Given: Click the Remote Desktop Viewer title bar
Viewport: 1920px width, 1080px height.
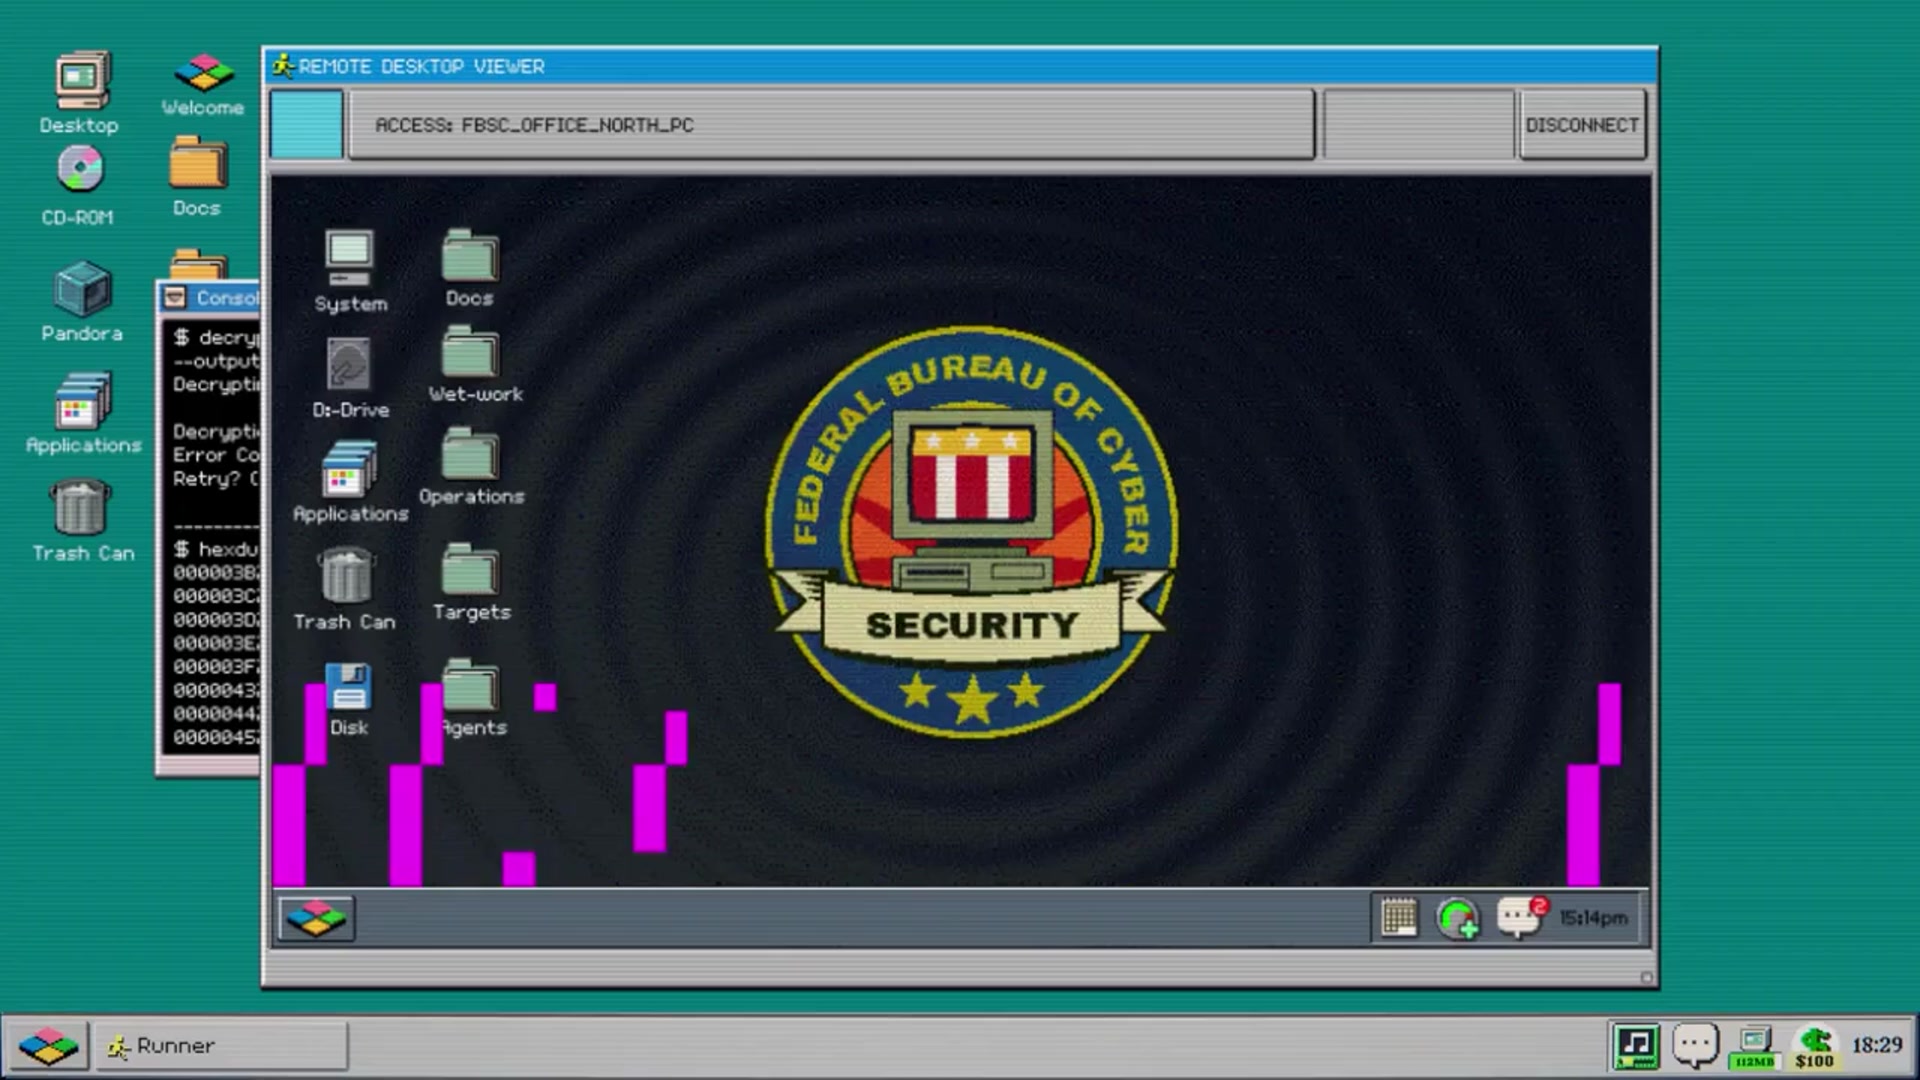Looking at the screenshot, I should coord(960,66).
